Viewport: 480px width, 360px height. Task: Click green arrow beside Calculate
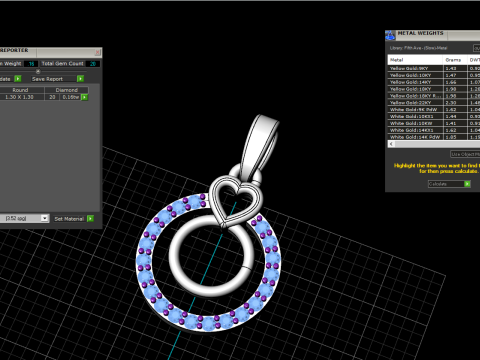click(467, 184)
